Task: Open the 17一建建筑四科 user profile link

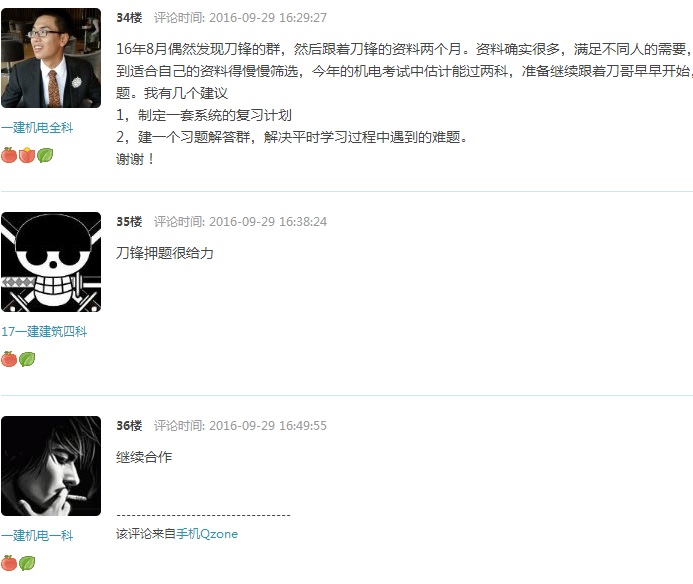Action: [44, 332]
